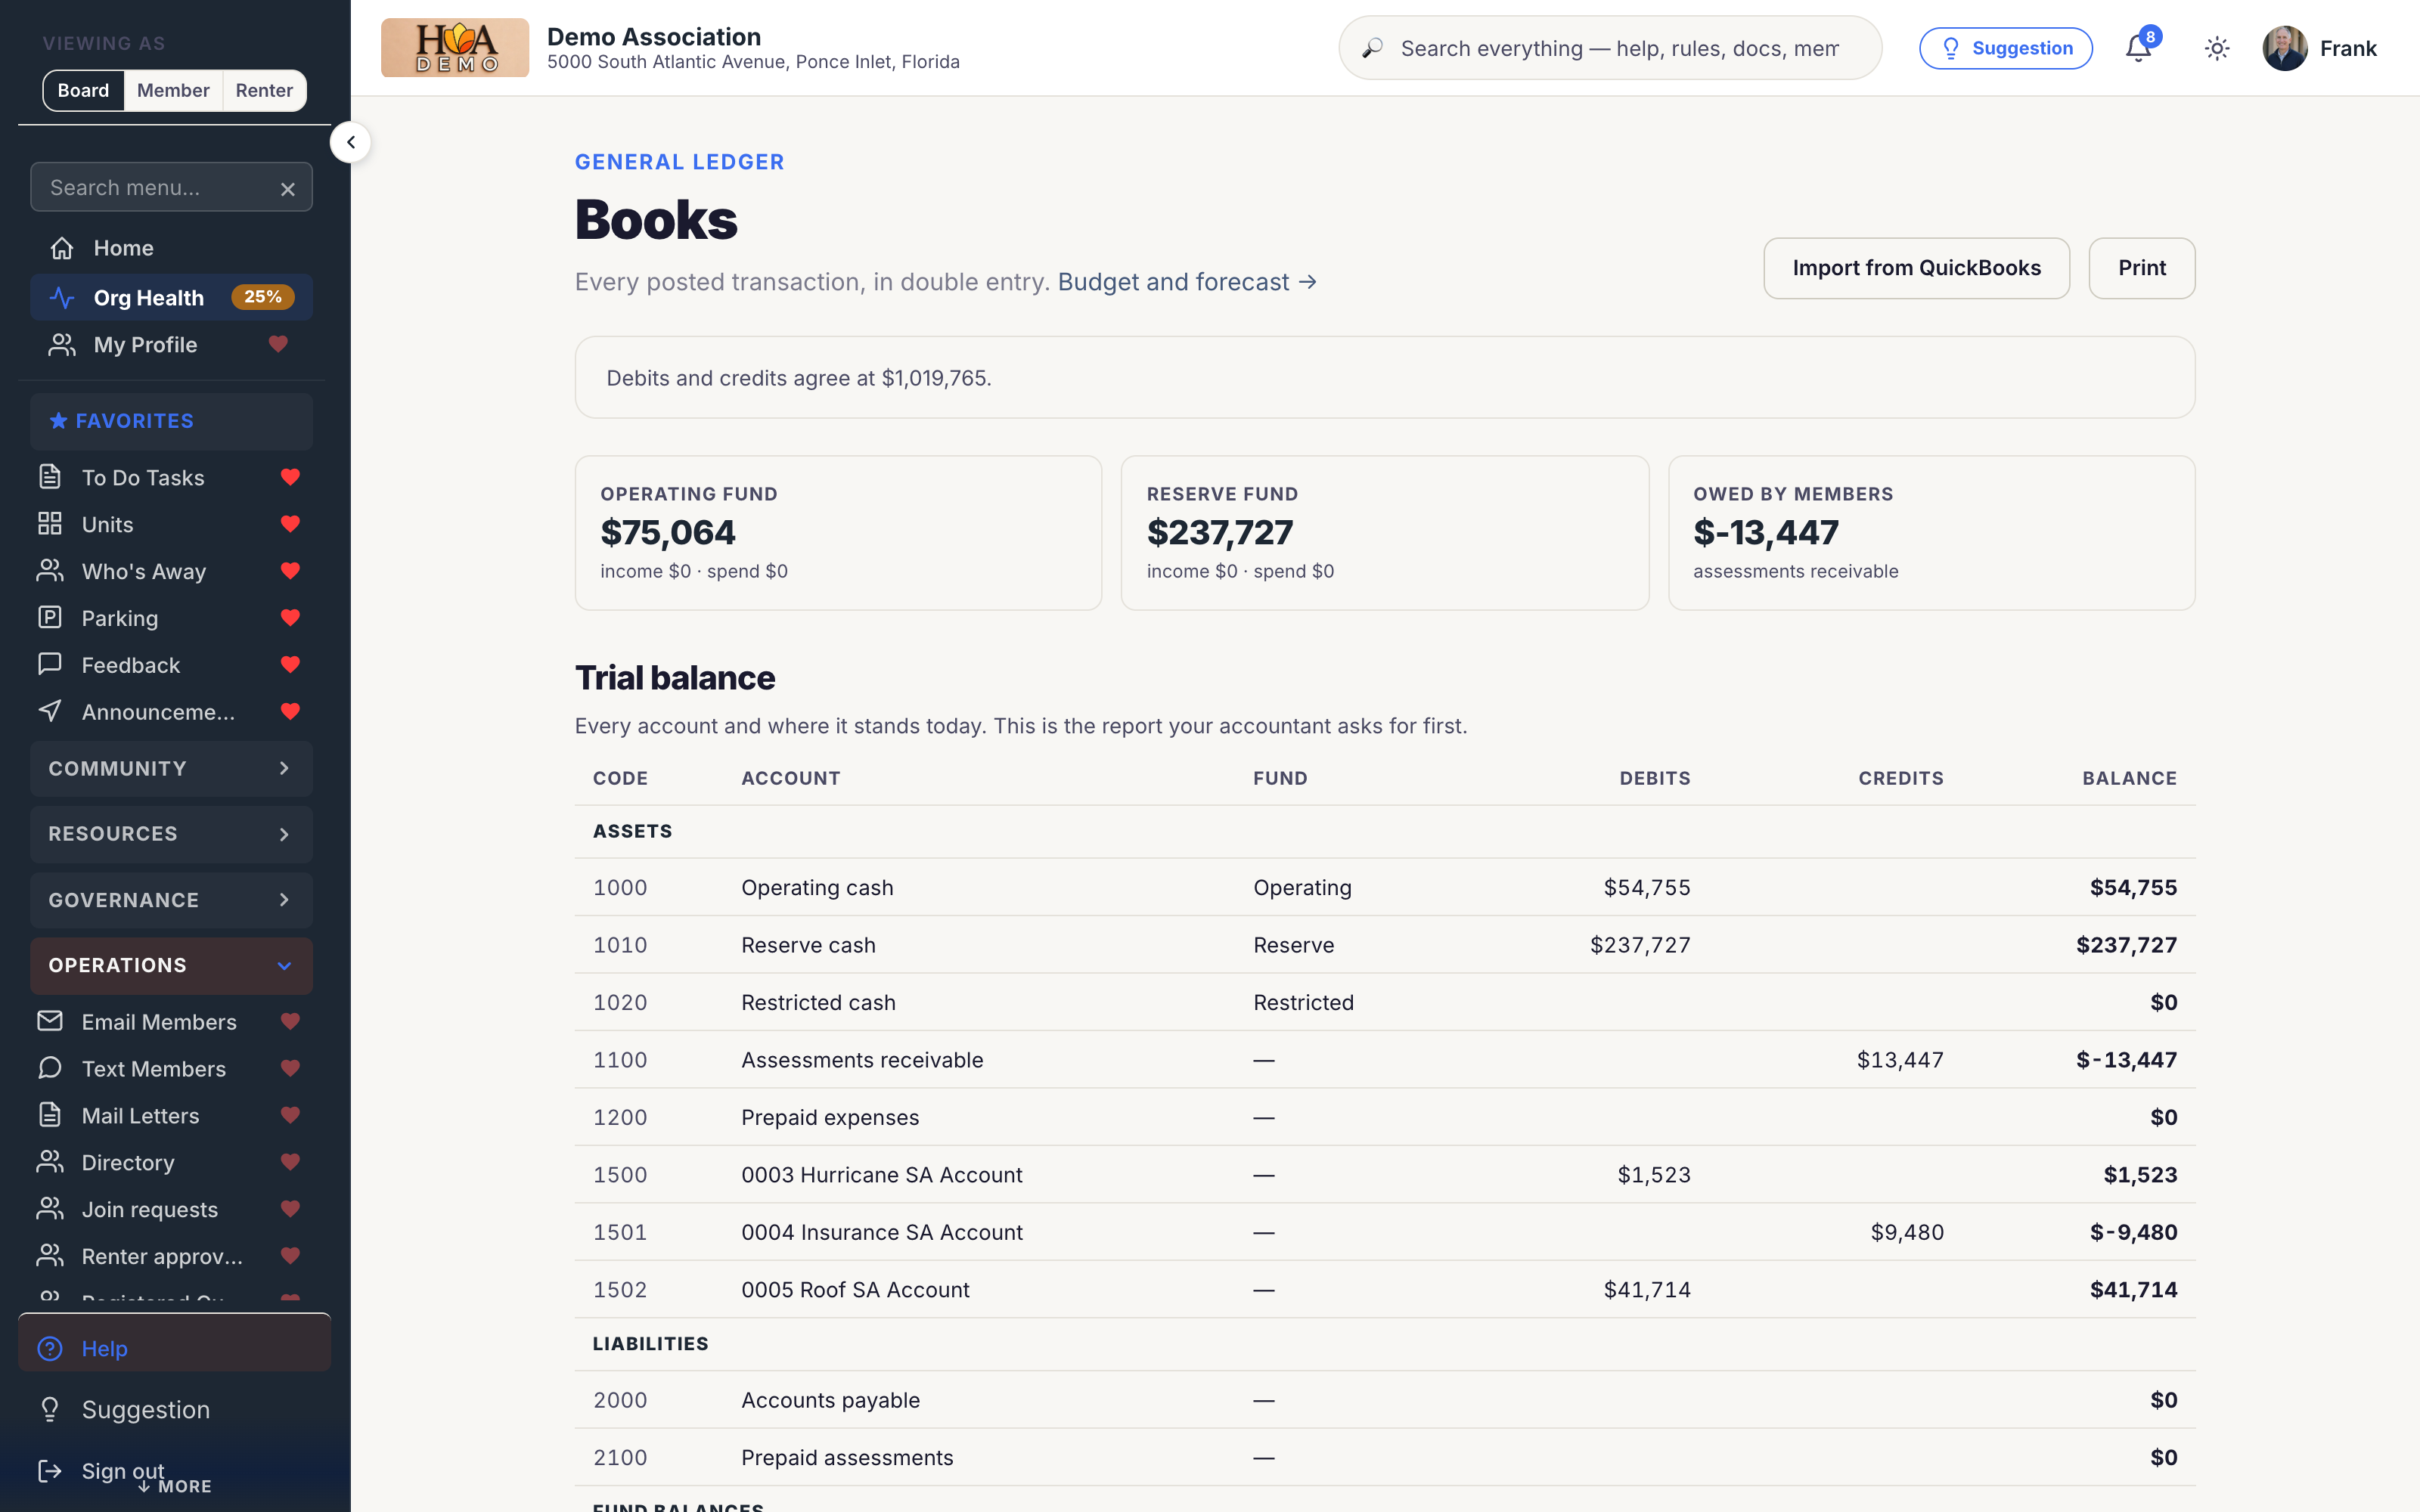Image resolution: width=2420 pixels, height=1512 pixels.
Task: Click the Directory people icon
Action: coord(50,1162)
